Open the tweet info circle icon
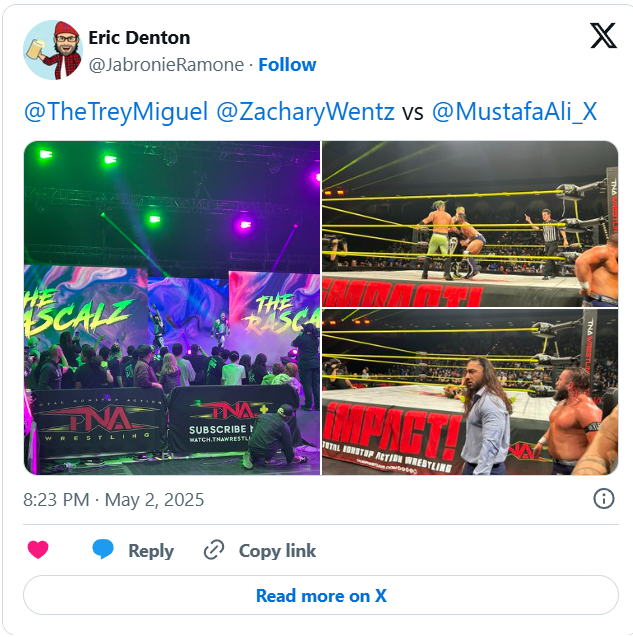 click(604, 499)
